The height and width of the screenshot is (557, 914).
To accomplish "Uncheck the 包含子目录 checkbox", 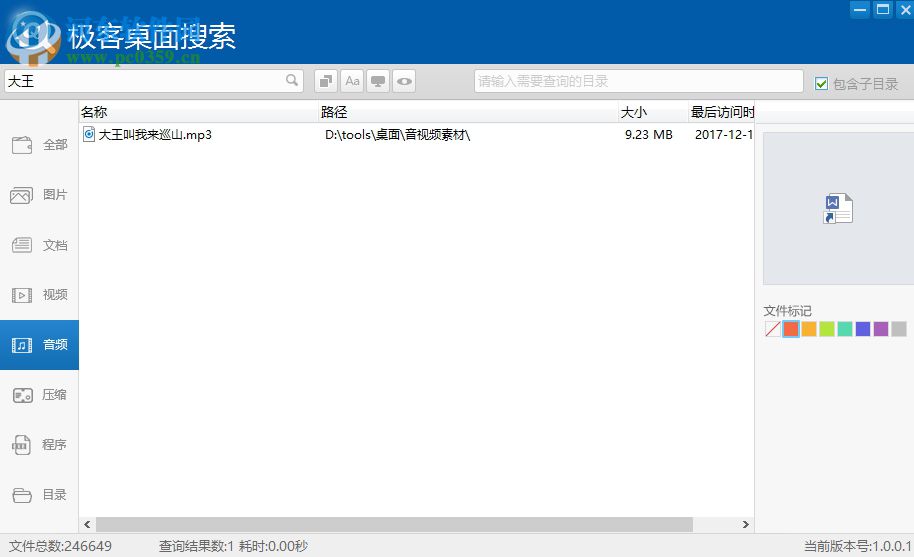I will tap(821, 84).
